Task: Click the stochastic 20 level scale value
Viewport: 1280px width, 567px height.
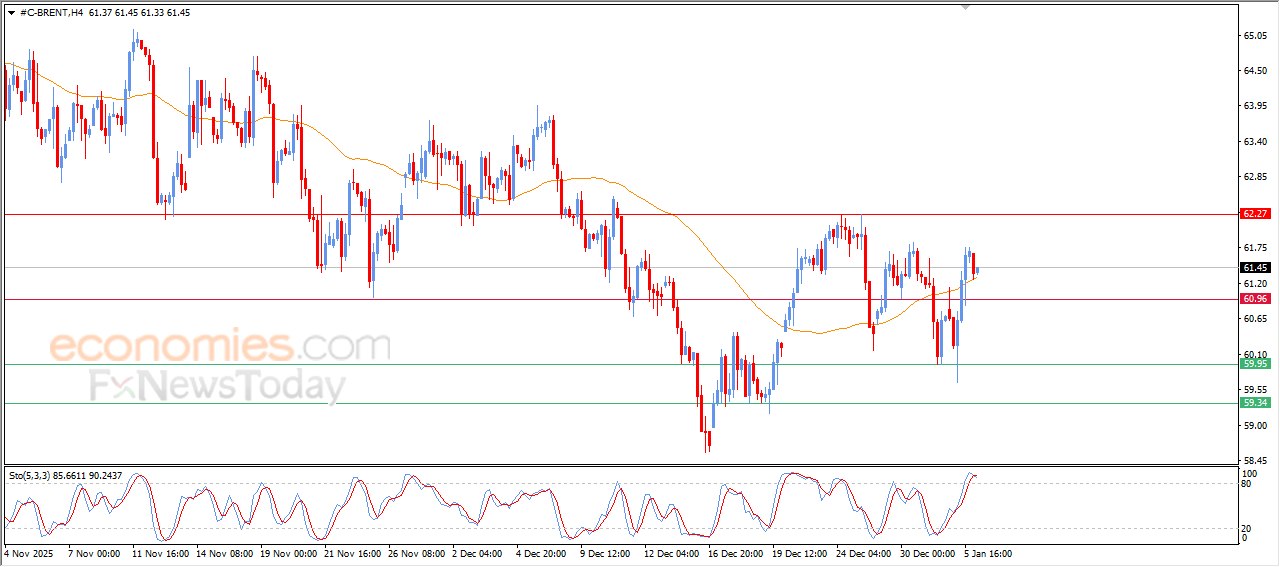Action: pos(1246,528)
